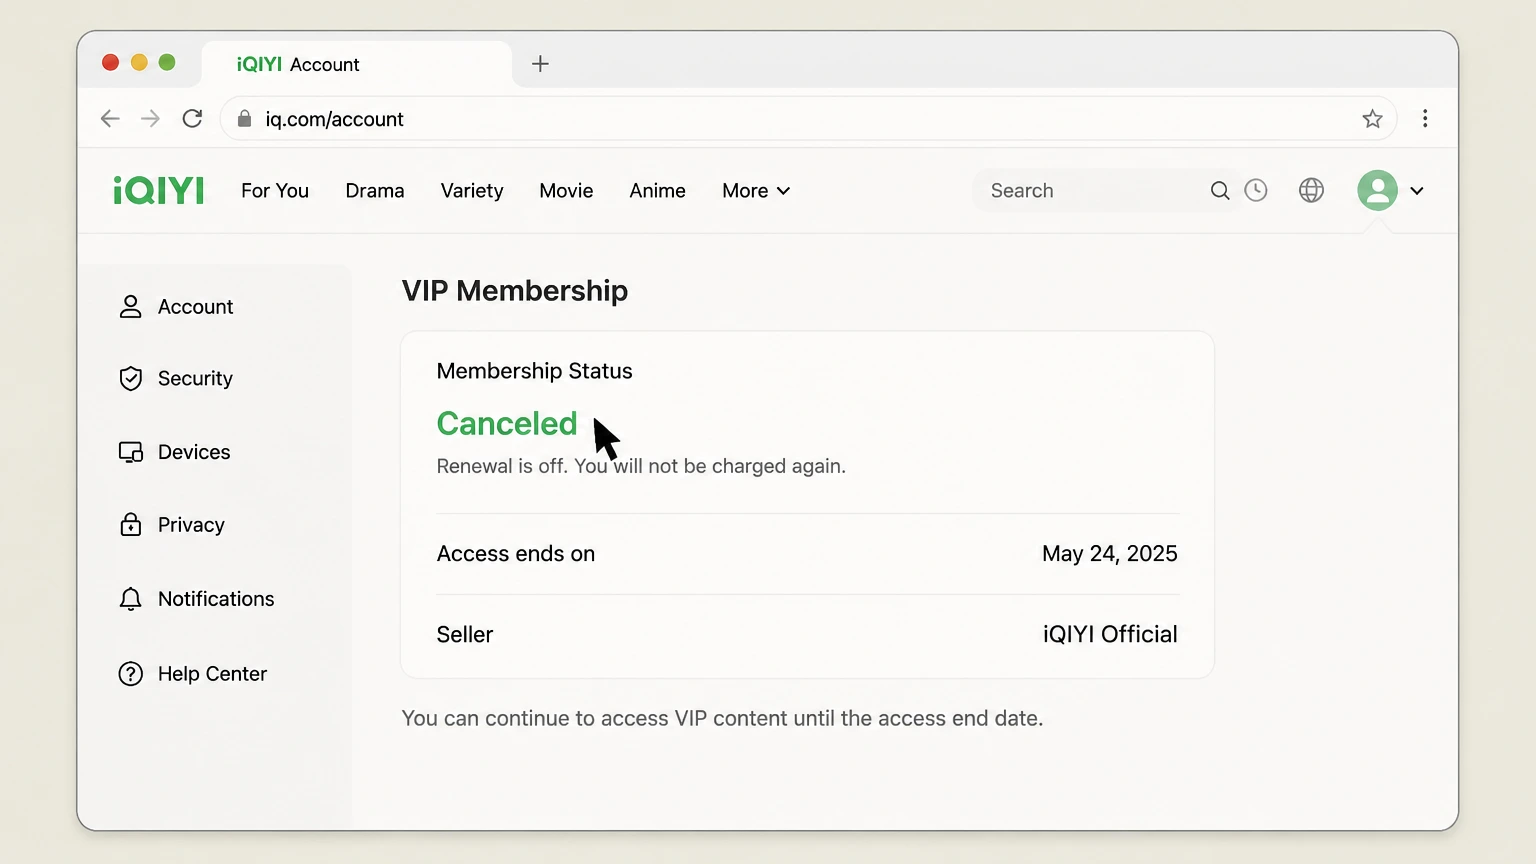Maximize the window with the green button
Screen dimensions: 1536x864
point(167,63)
